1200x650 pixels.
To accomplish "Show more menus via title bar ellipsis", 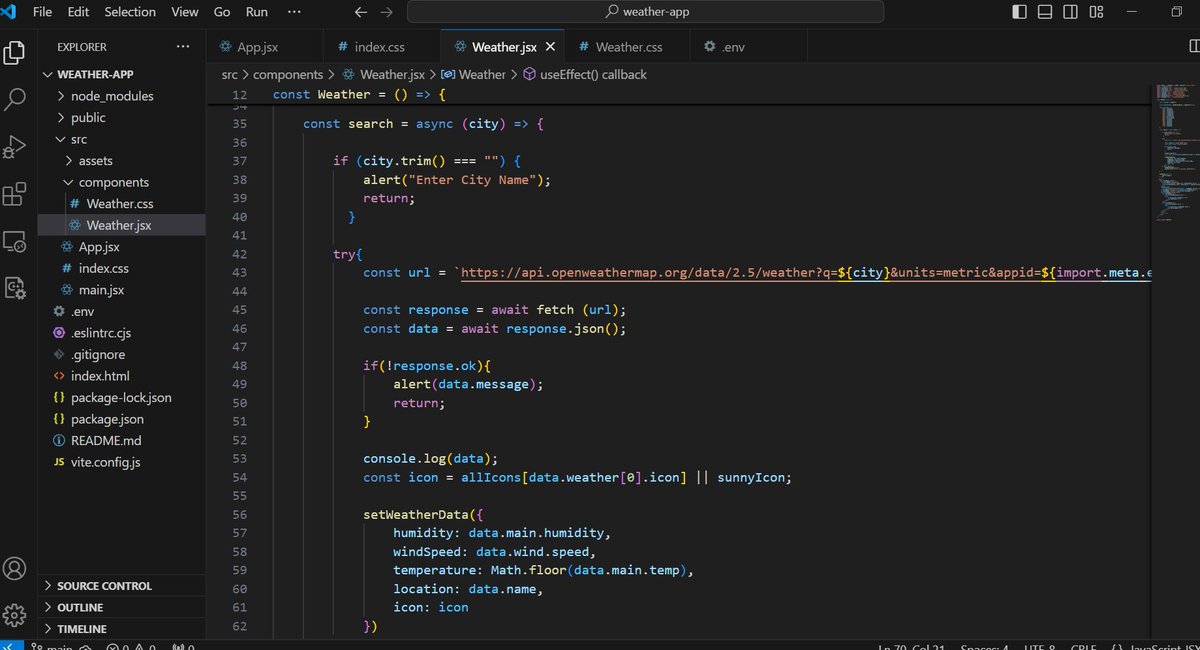I will tap(293, 12).
